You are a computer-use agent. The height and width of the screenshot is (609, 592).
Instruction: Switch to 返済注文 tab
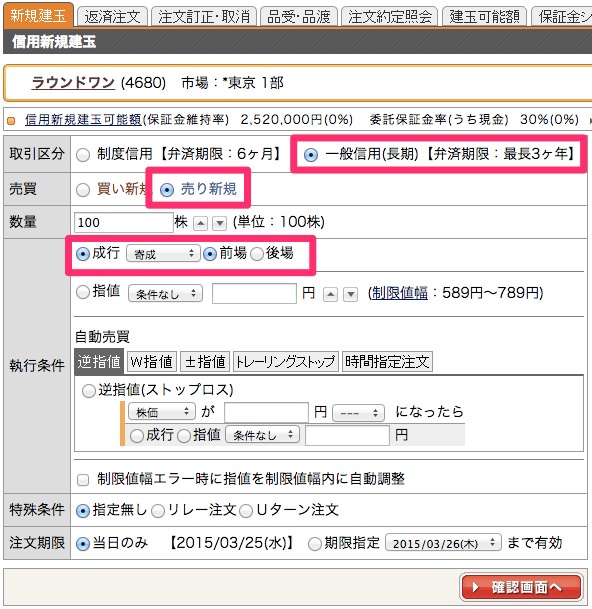[x=112, y=17]
